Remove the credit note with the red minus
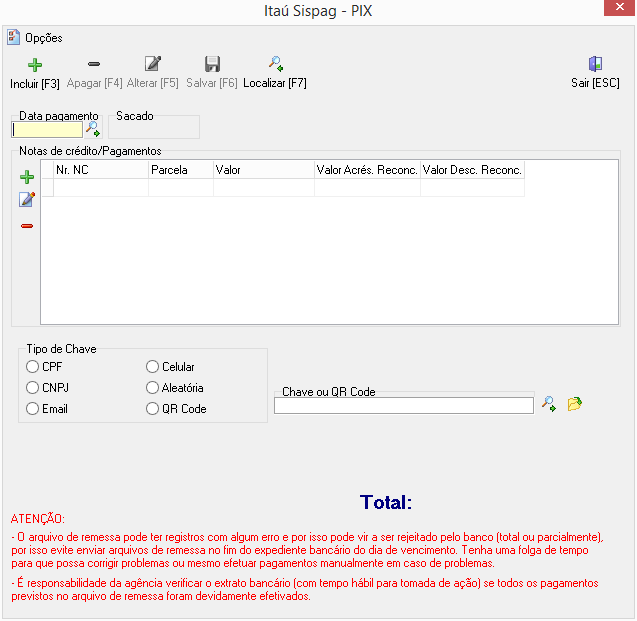 pyautogui.click(x=27, y=226)
